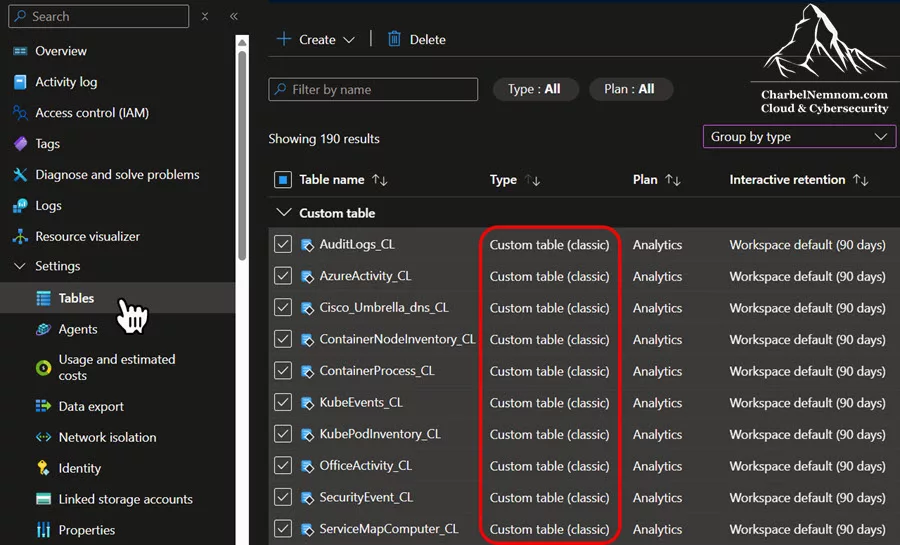Open the Plan : All filter

630,89
